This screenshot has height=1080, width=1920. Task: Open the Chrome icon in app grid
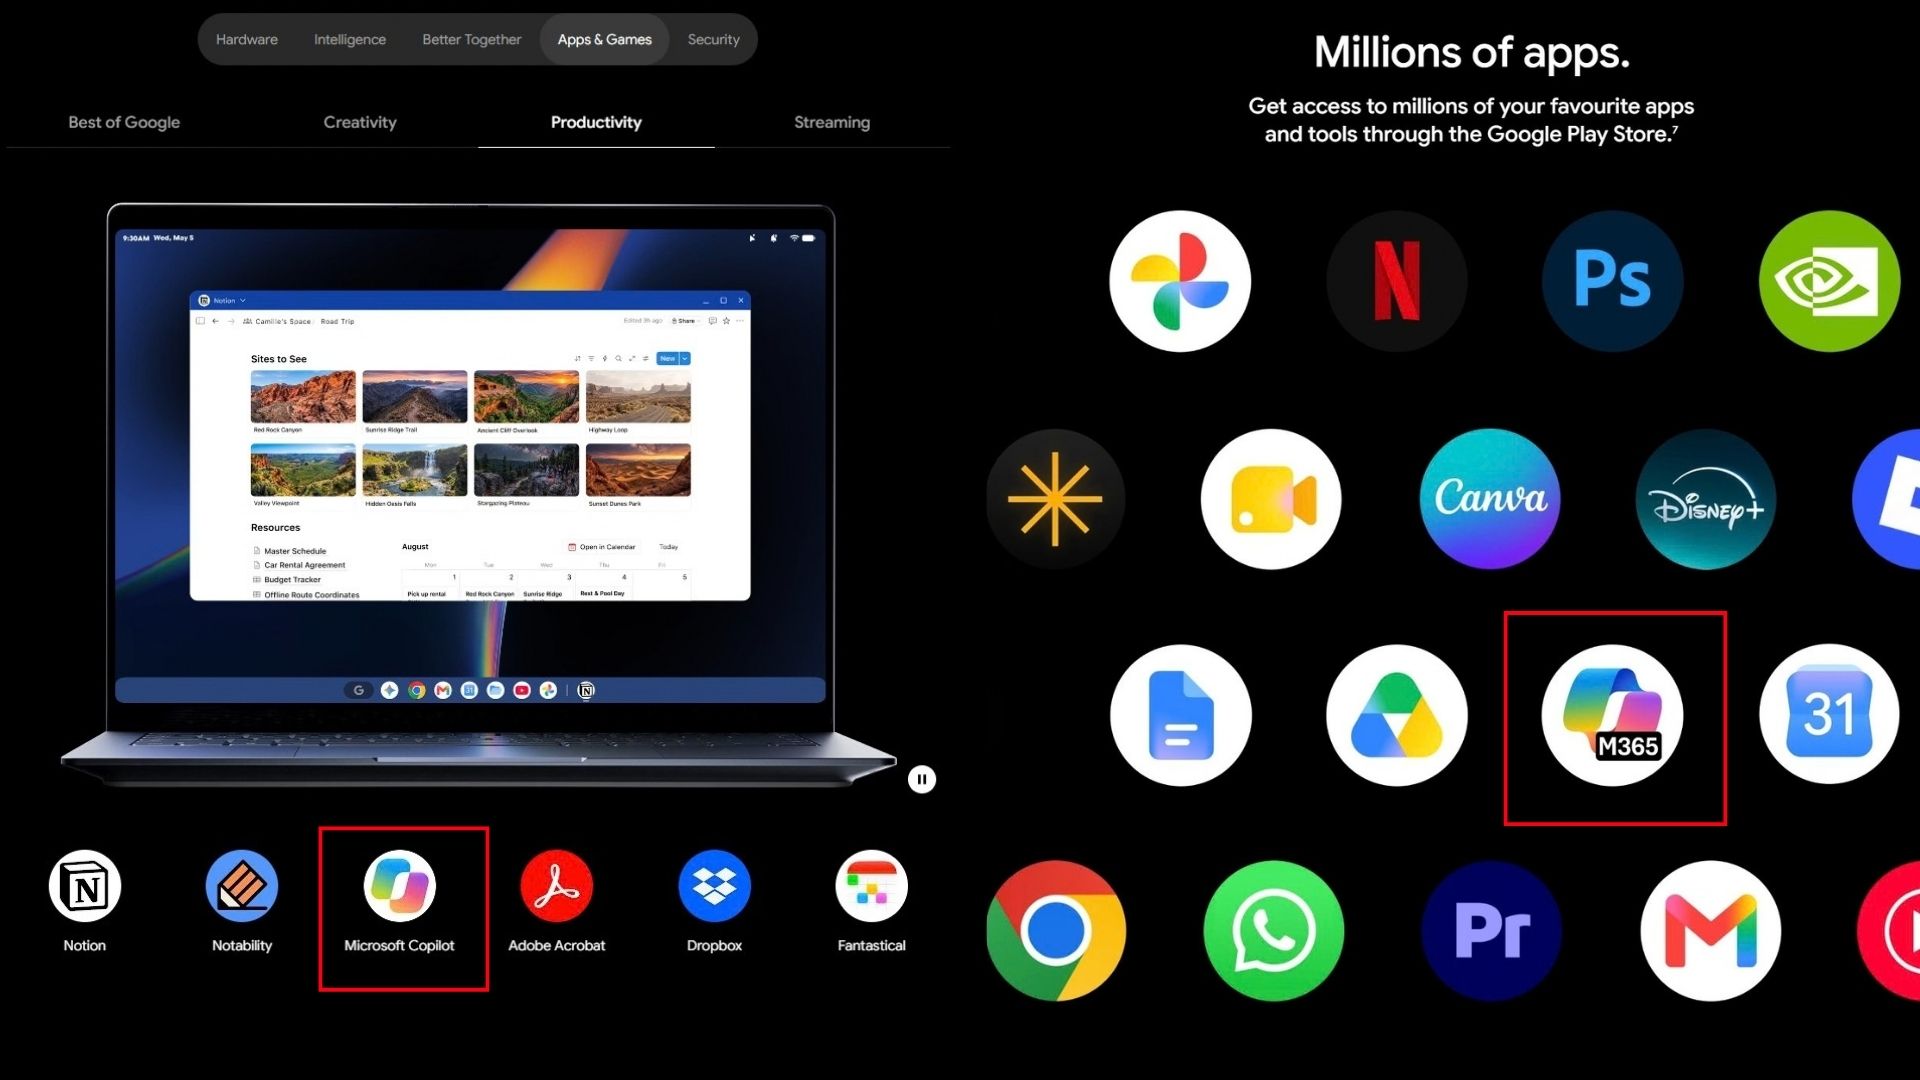pyautogui.click(x=1056, y=931)
